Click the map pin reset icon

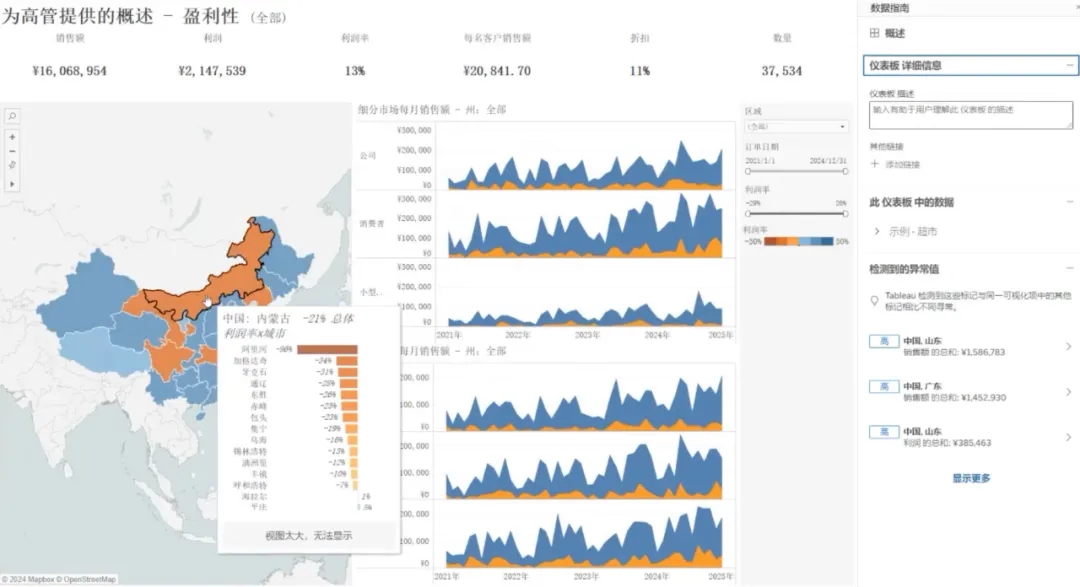coord(13,165)
